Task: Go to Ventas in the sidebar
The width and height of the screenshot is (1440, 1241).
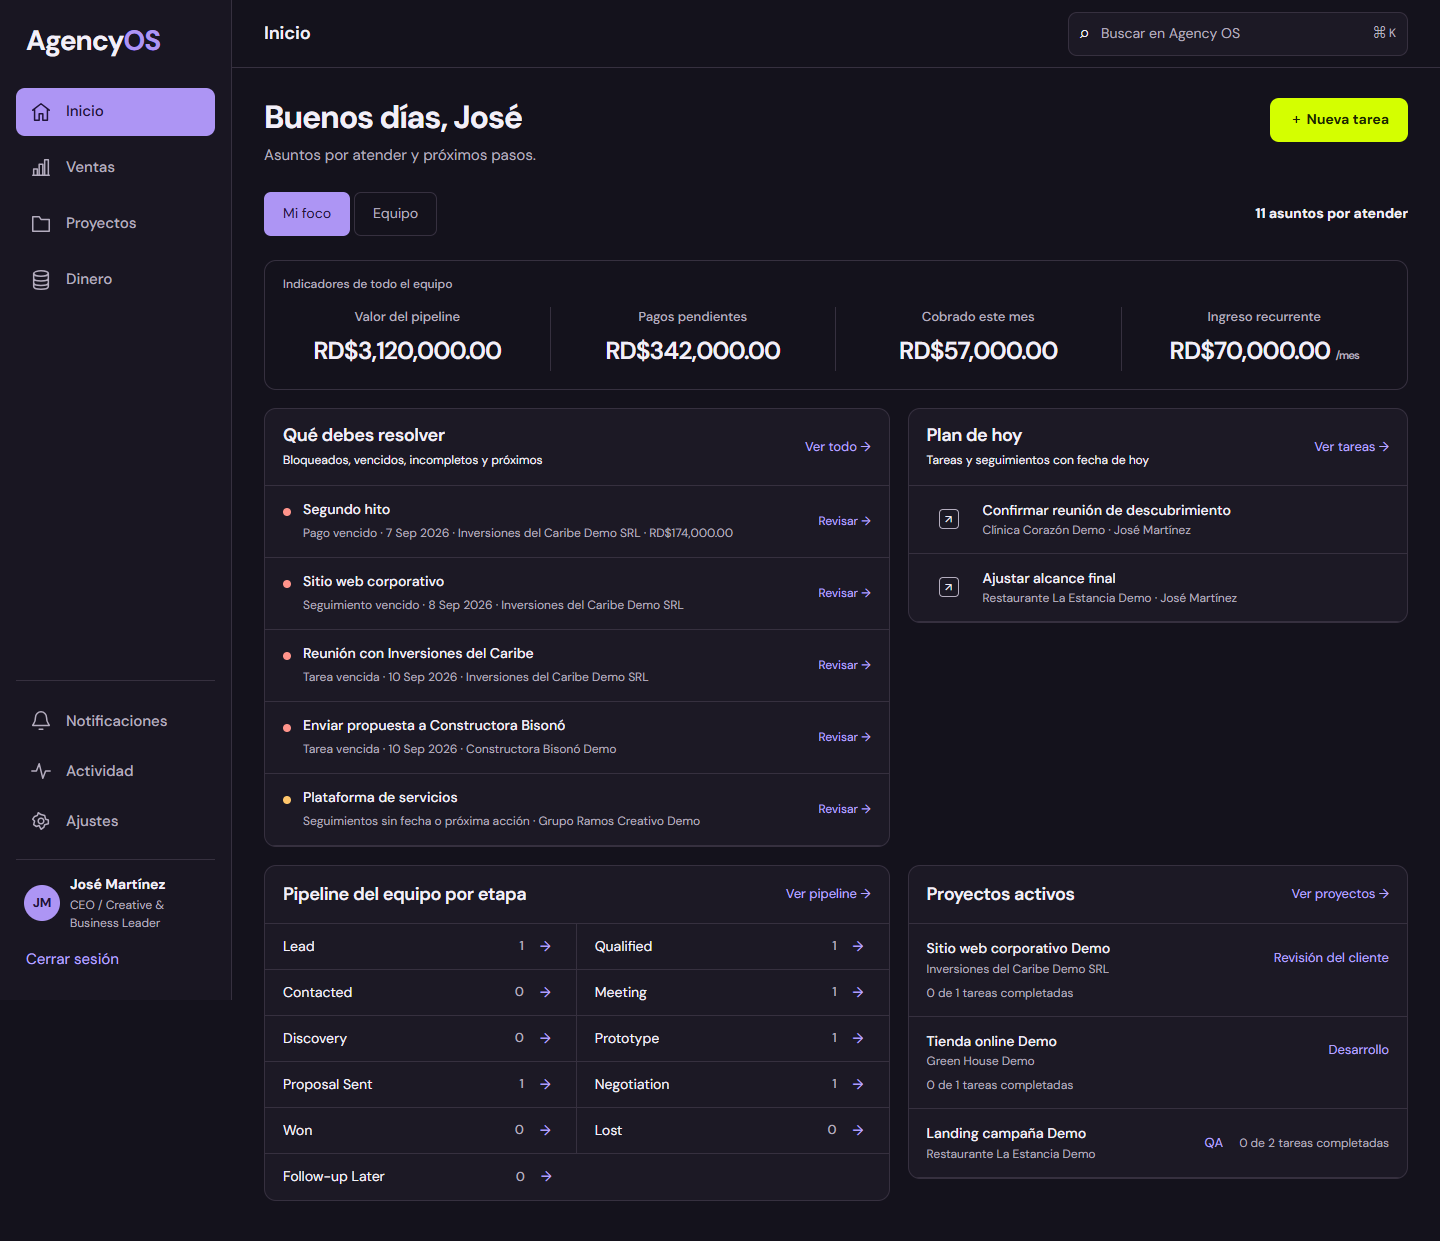Action: 115,168
